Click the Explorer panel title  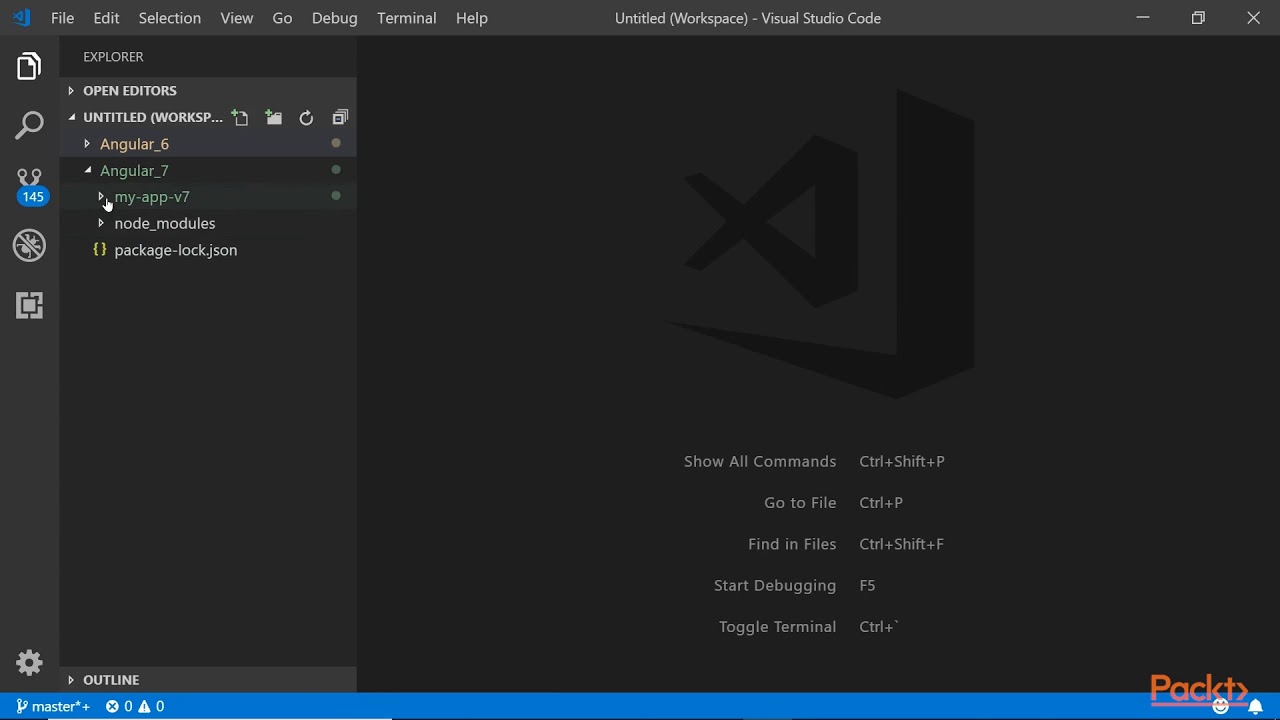point(113,57)
